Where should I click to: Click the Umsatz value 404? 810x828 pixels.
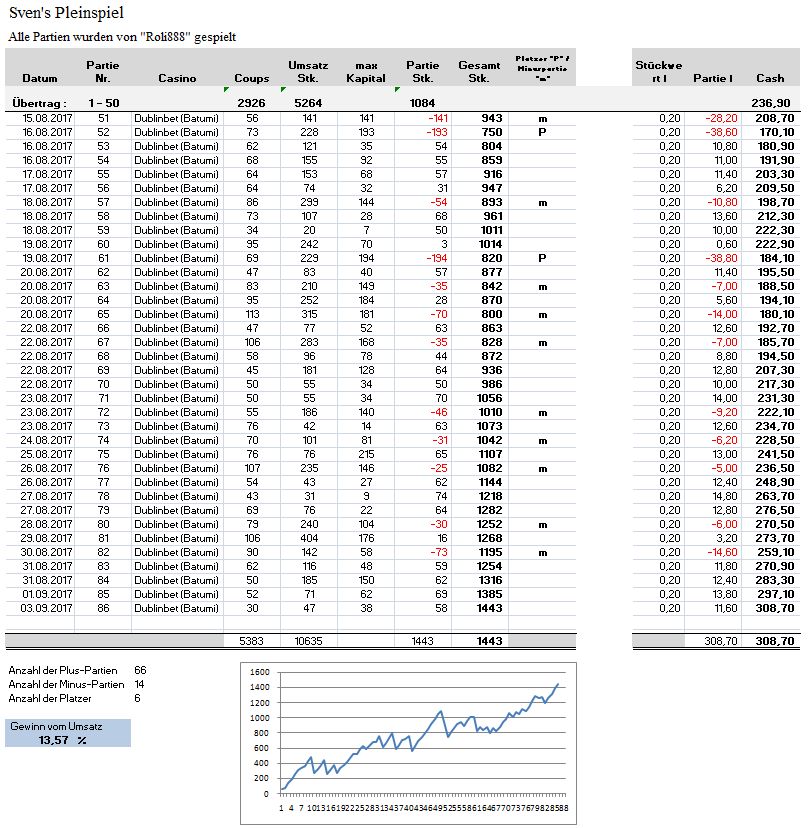309,537
